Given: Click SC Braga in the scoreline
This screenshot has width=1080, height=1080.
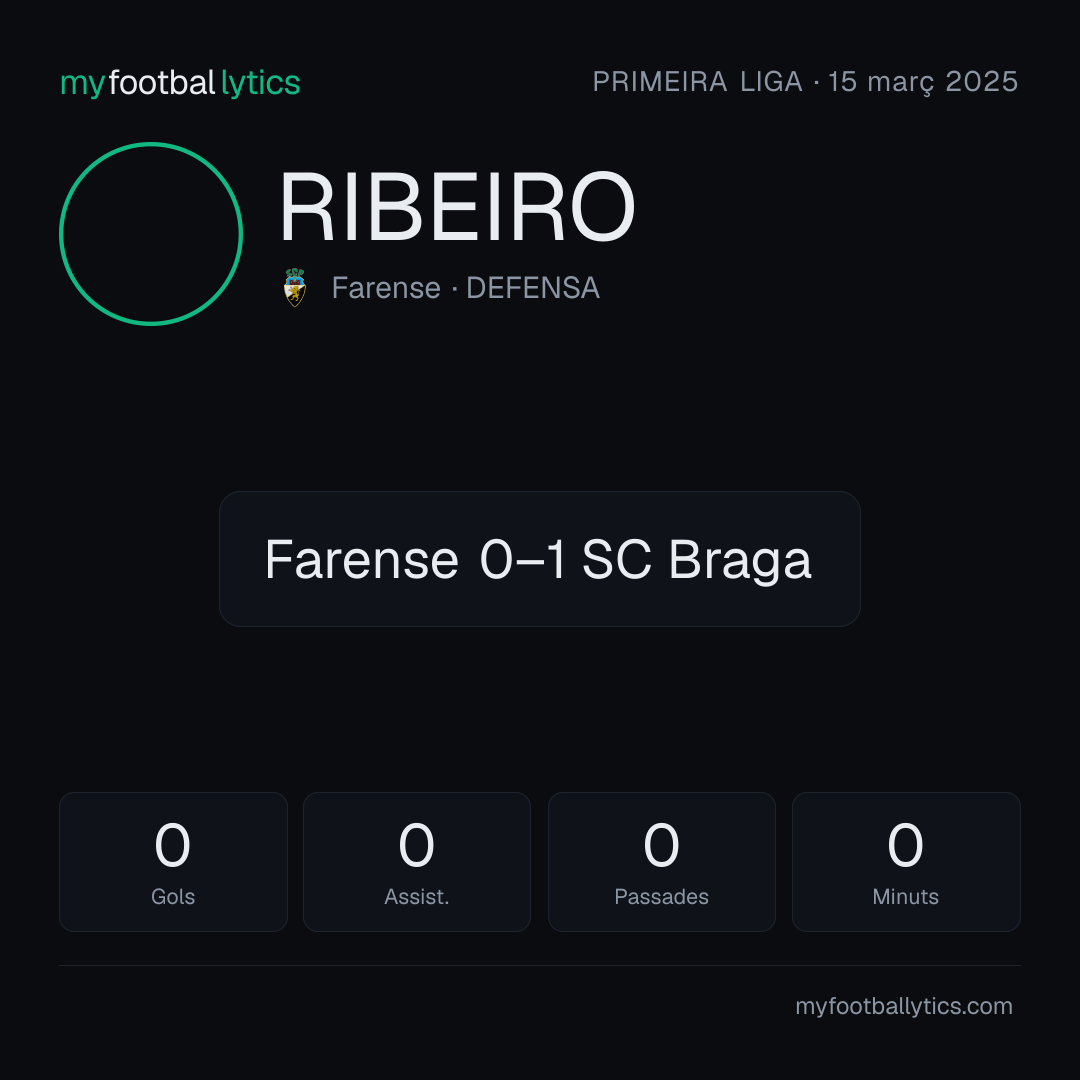Looking at the screenshot, I should coord(696,559).
